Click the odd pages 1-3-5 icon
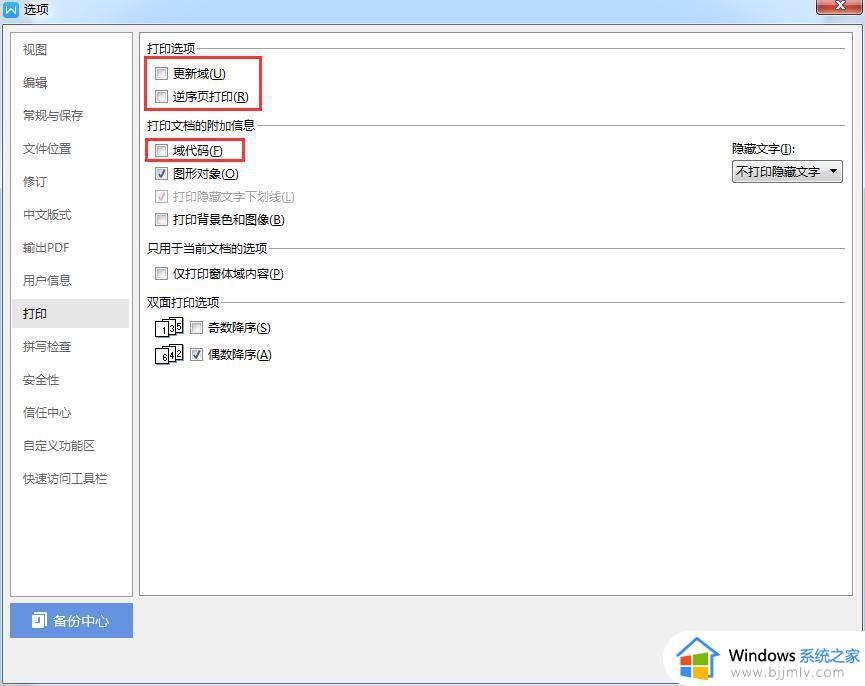865x686 pixels. pos(169,327)
